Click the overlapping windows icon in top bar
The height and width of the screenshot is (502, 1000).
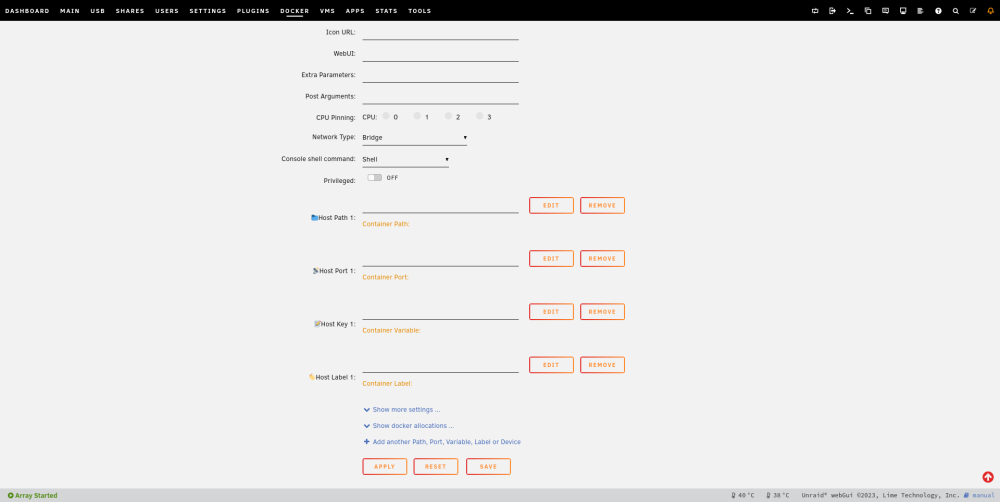pos(868,11)
